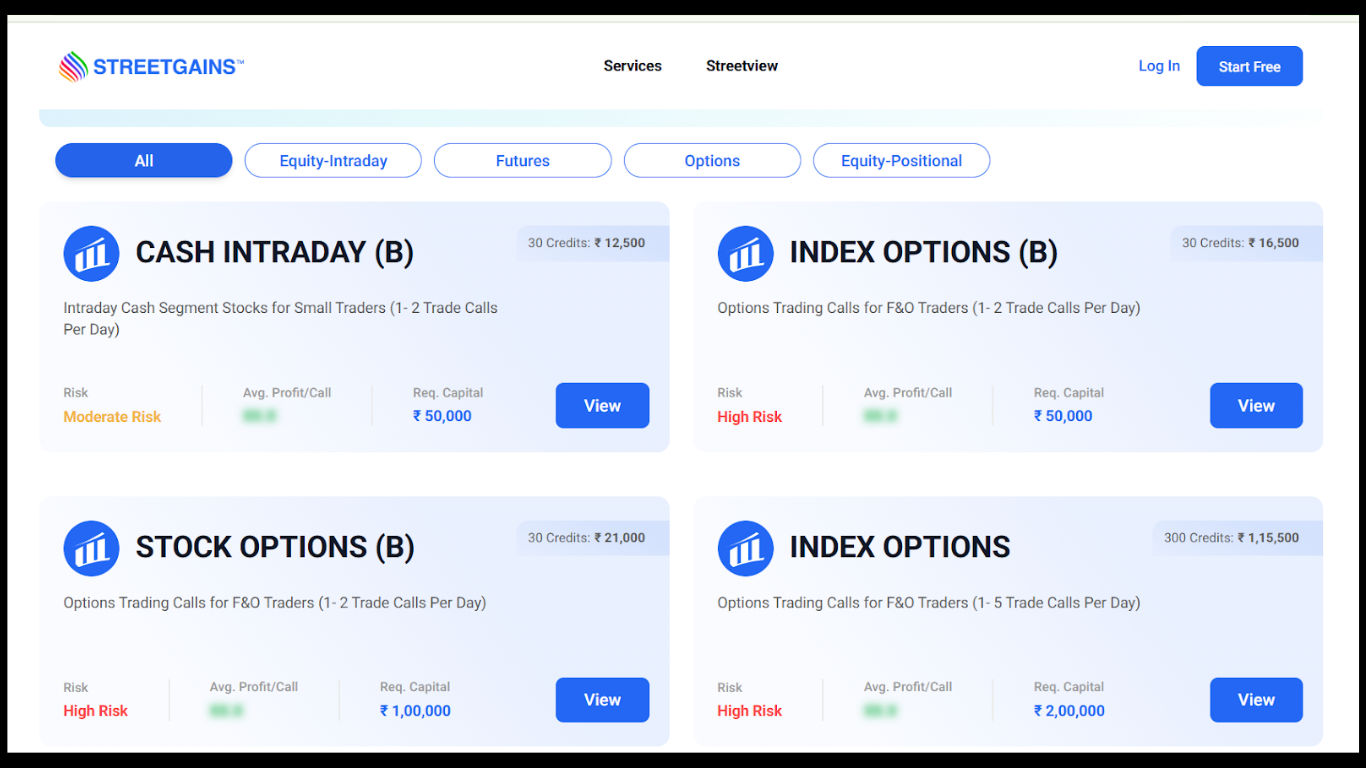Select the Equity-Positional filter

pyautogui.click(x=901, y=161)
